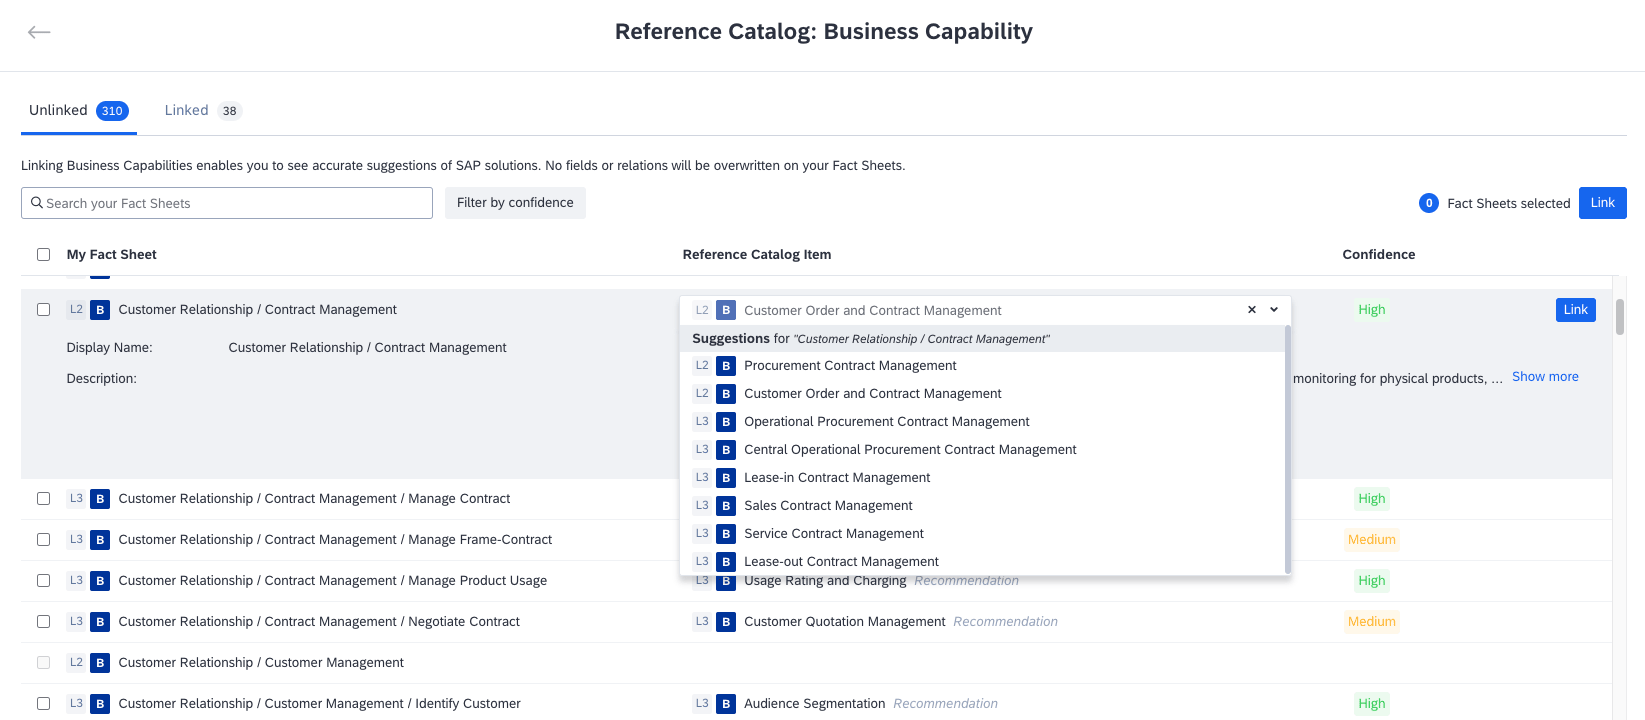Screen dimensions: 1645x720
Task: Switch to the Linked tab
Action: point(203,111)
